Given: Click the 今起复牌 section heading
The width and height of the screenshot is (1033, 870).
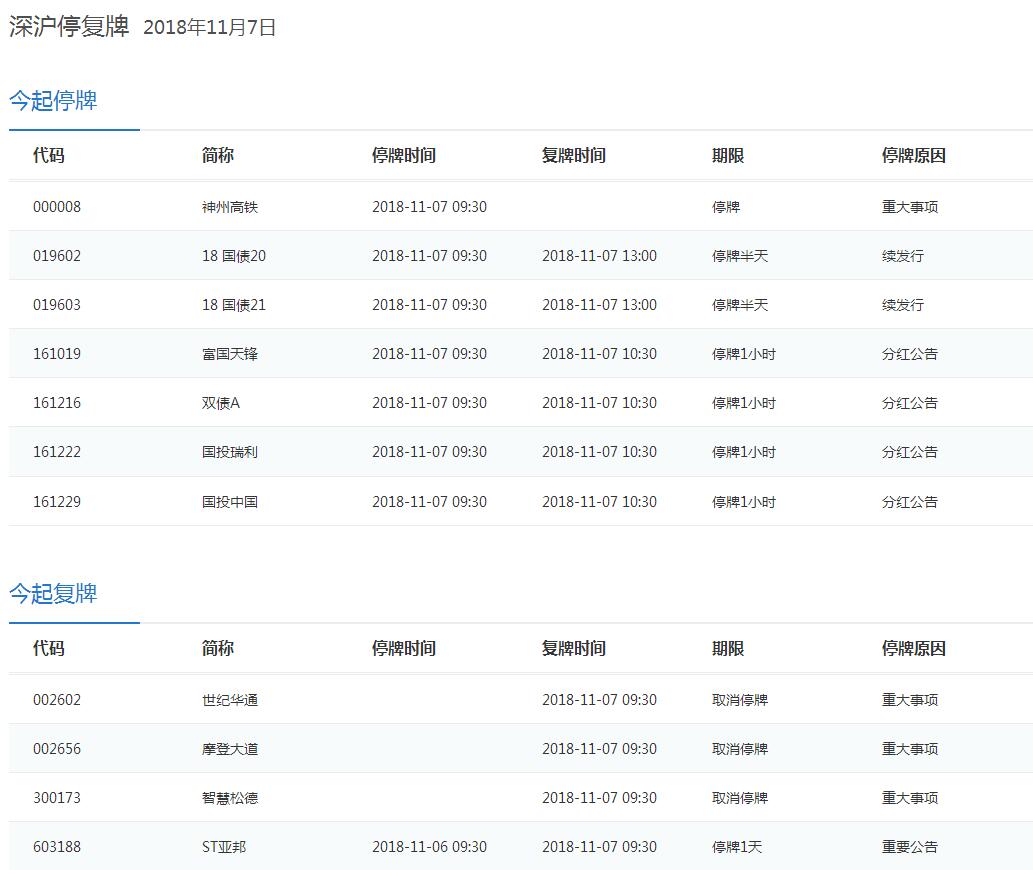Looking at the screenshot, I should [x=53, y=594].
